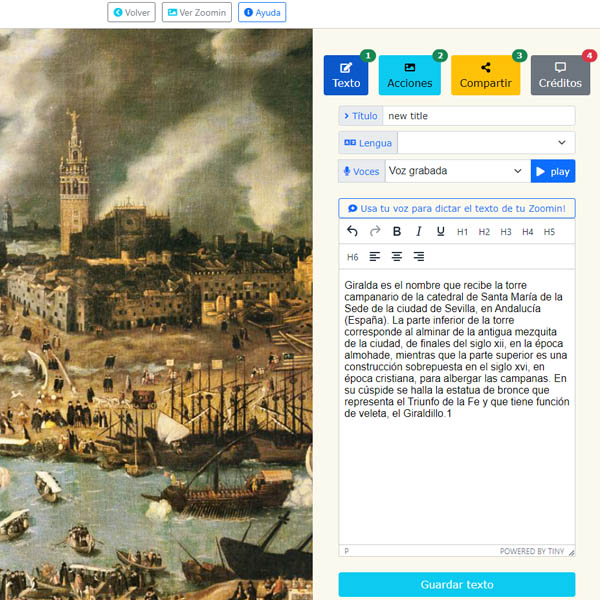The height and width of the screenshot is (600, 600).
Task: Align text to the left
Action: pyautogui.click(x=375, y=257)
